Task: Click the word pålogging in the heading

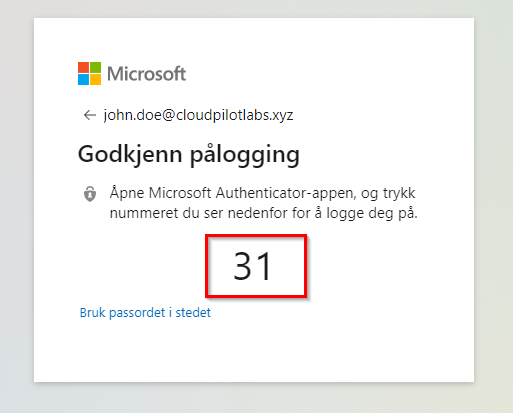Action: [x=245, y=155]
